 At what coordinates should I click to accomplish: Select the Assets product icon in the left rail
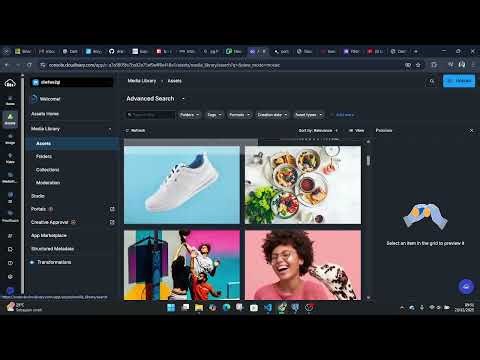tap(10, 119)
